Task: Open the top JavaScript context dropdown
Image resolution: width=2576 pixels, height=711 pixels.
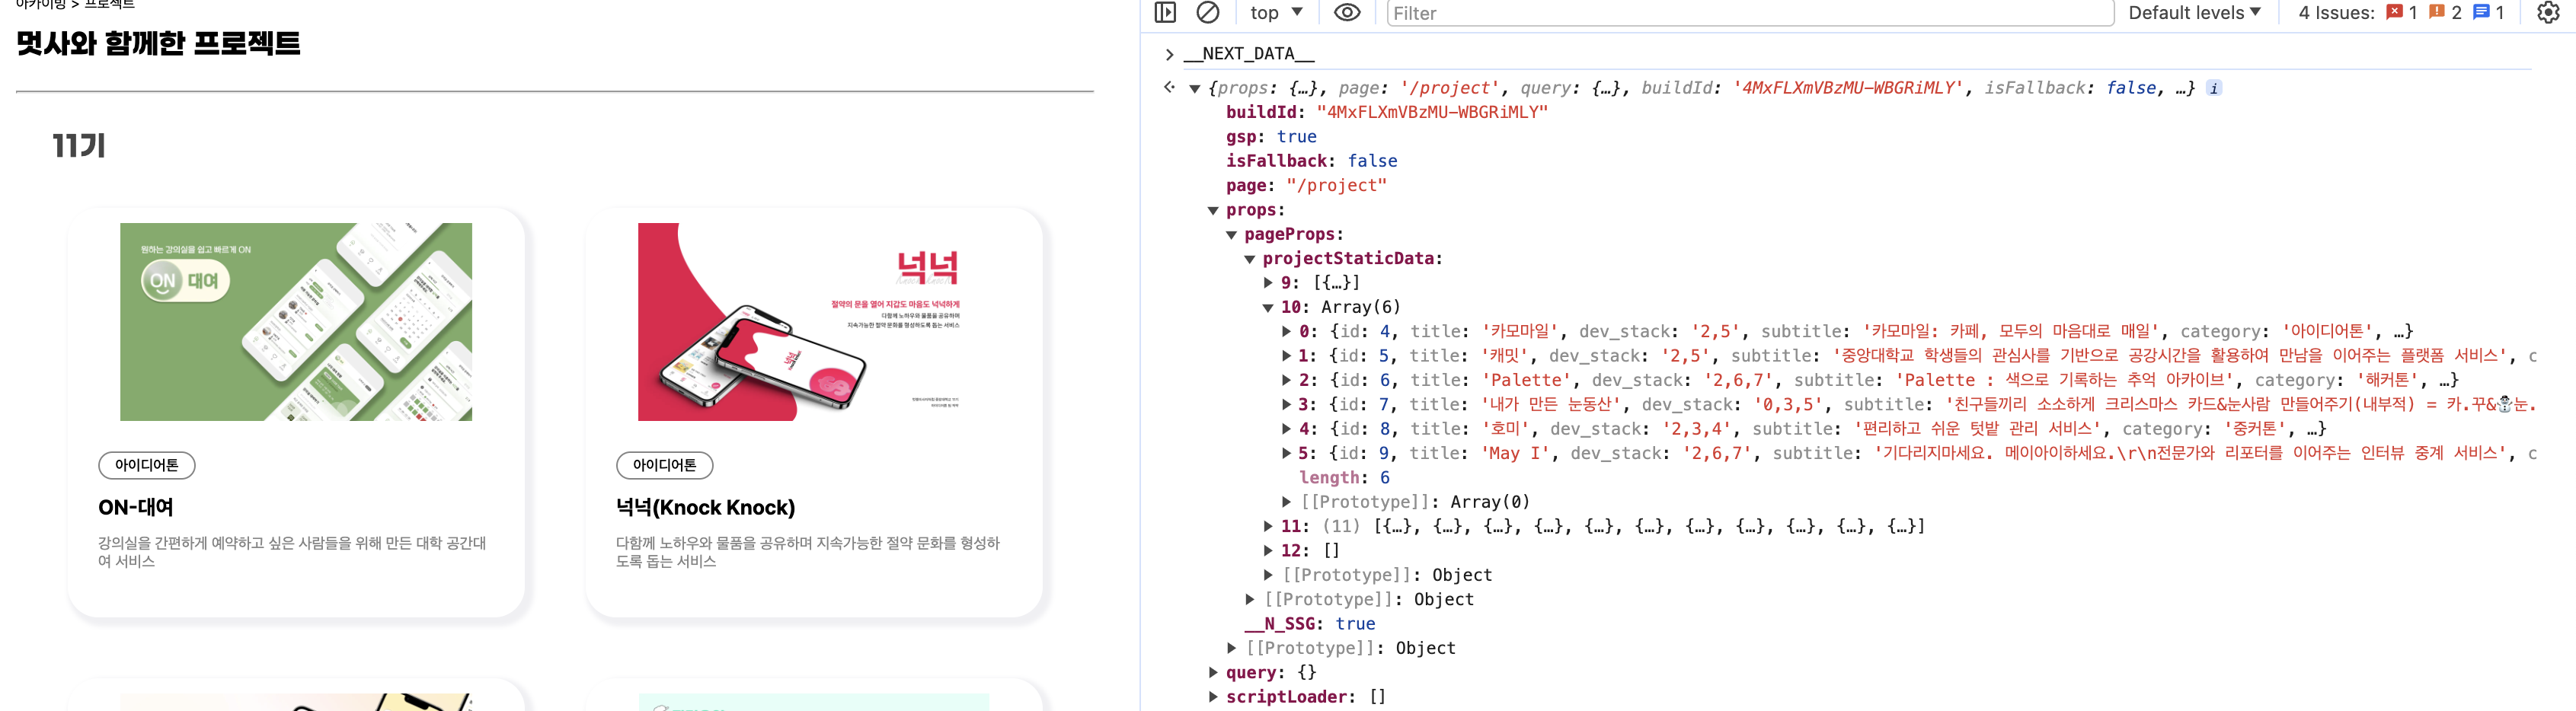Action: coord(1276,13)
